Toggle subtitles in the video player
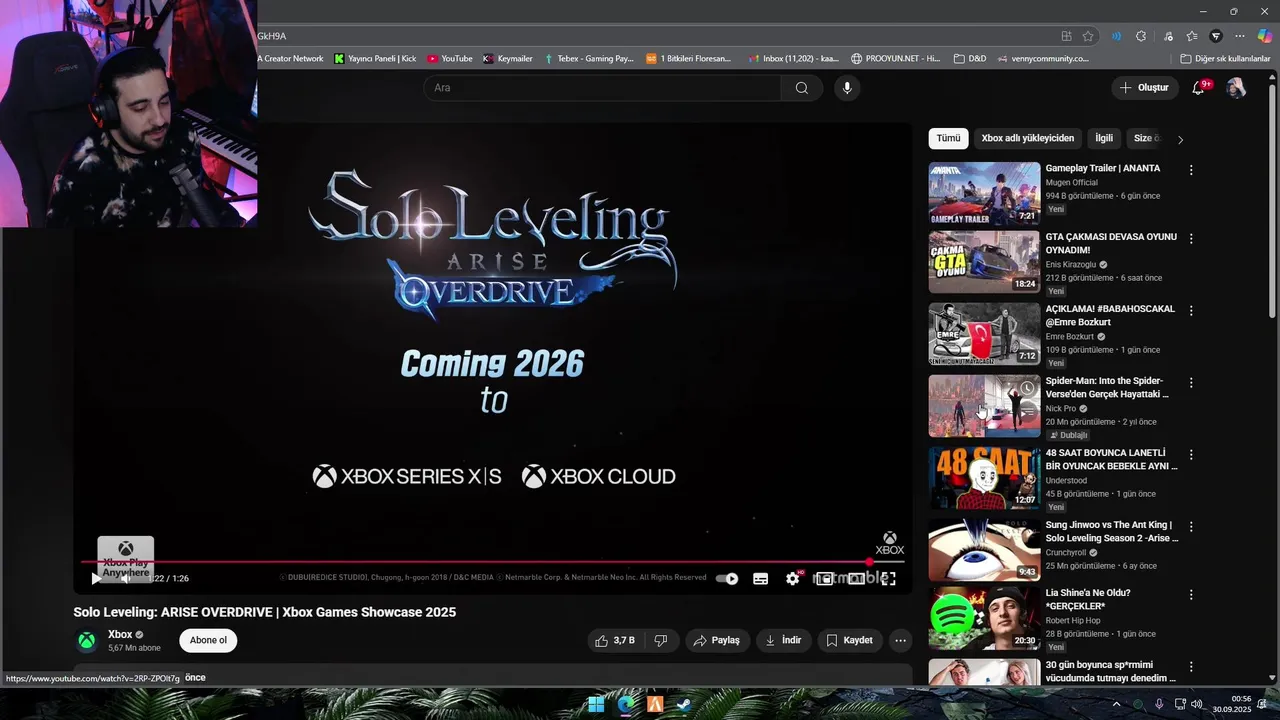1280x720 pixels. click(x=760, y=578)
